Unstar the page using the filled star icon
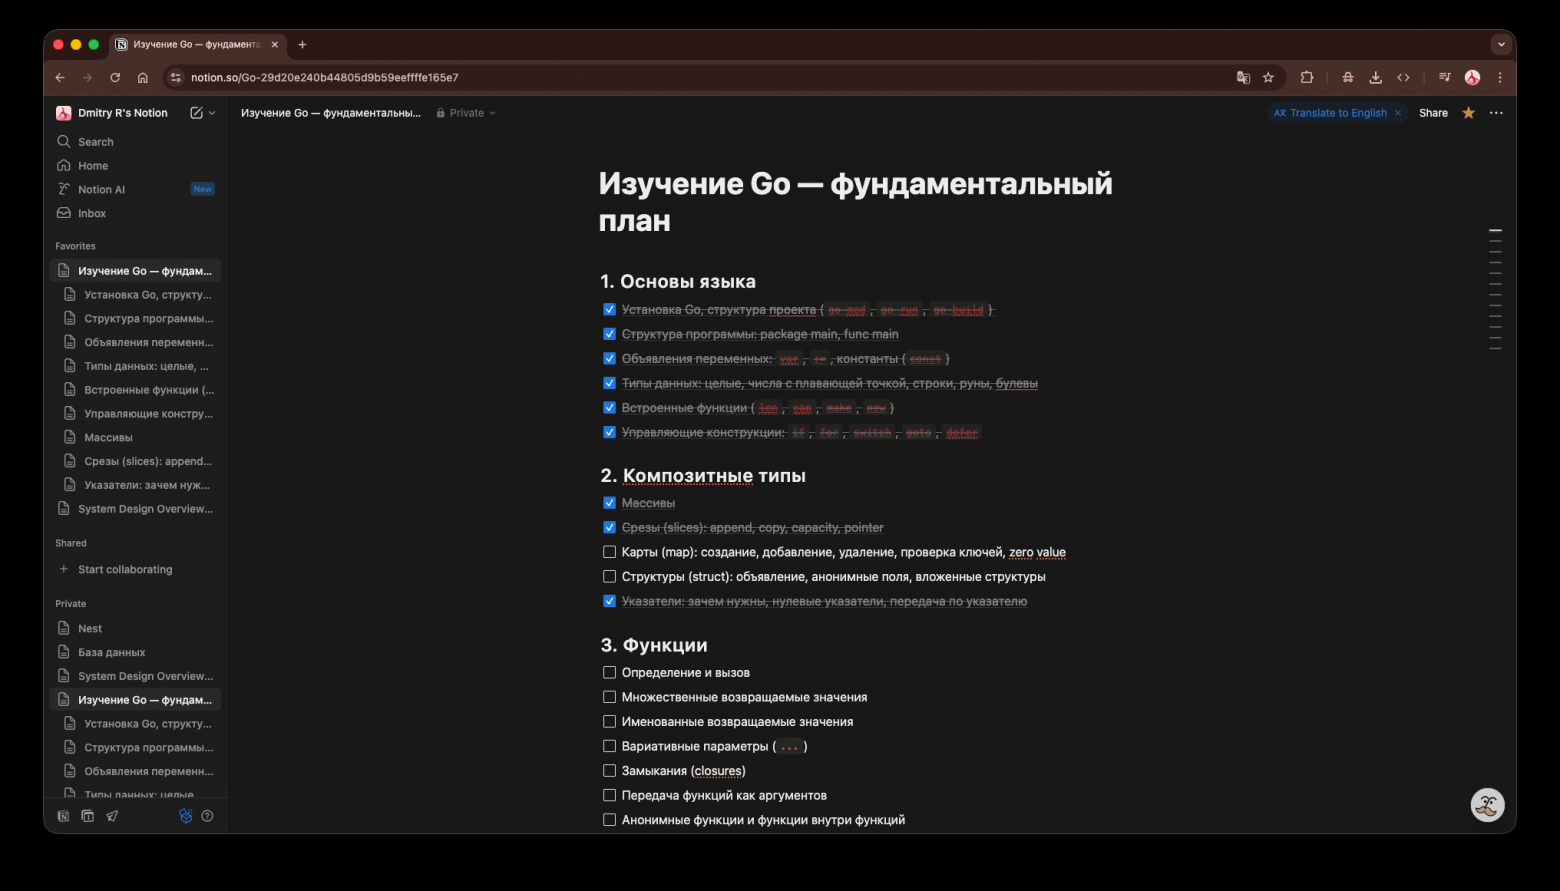Image resolution: width=1560 pixels, height=891 pixels. click(1468, 113)
